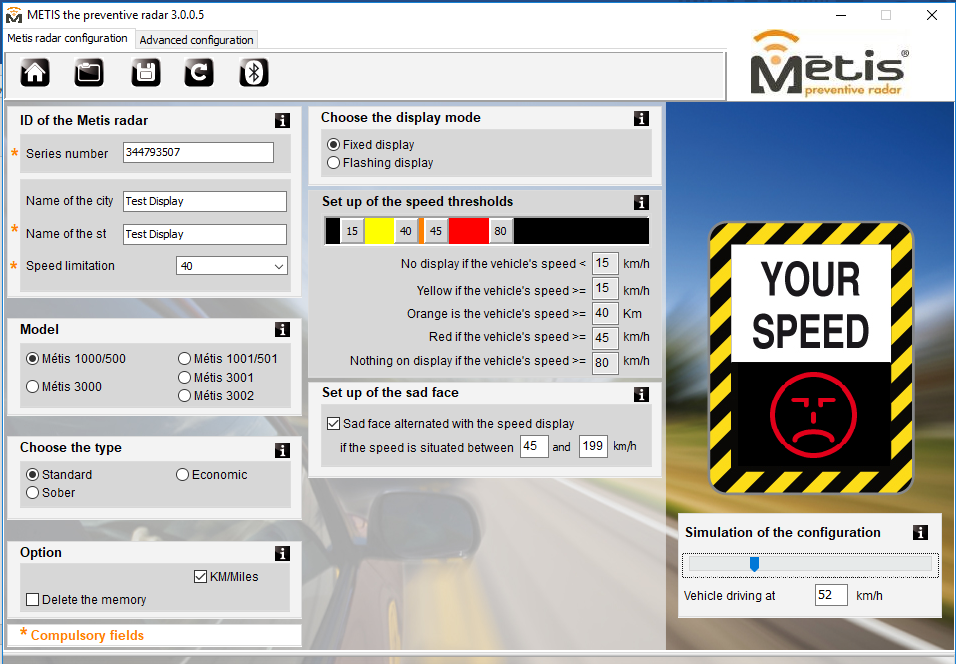Screen dimensions: 956x664
Task: Expand the Speed limitation dropdown
Action: pyautogui.click(x=278, y=266)
